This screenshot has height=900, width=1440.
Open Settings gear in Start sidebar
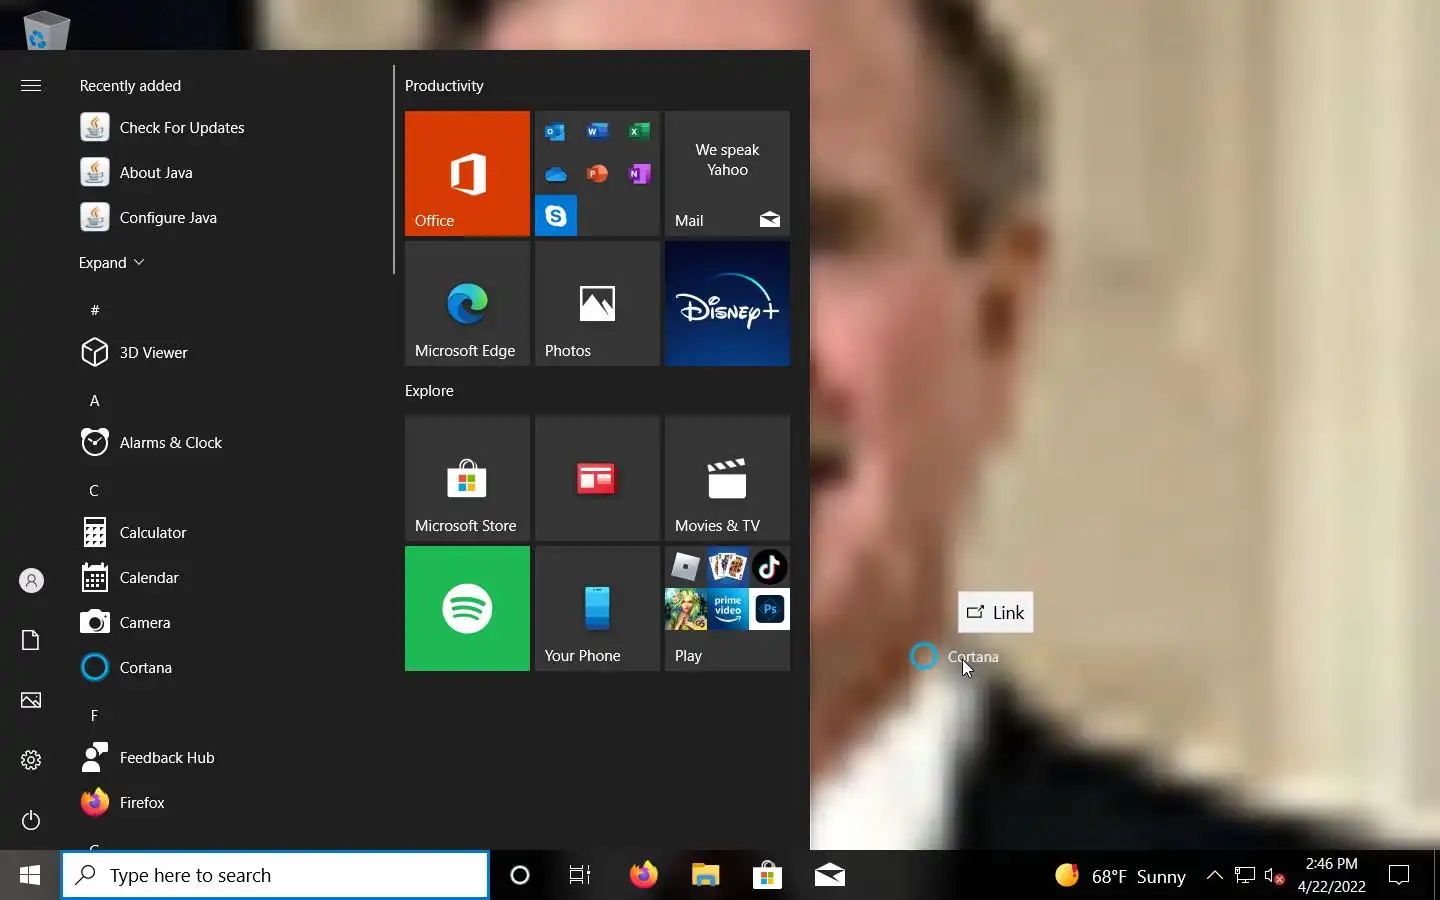31,760
